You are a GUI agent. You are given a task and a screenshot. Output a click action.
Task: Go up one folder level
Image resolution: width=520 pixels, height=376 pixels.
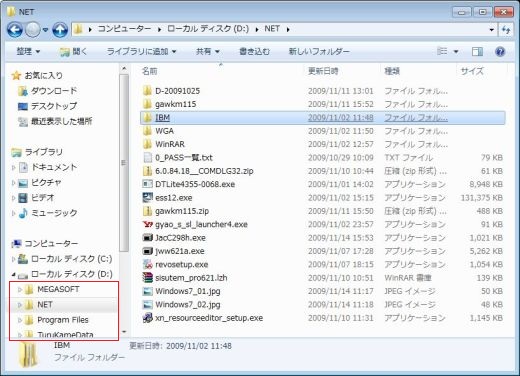(60, 30)
